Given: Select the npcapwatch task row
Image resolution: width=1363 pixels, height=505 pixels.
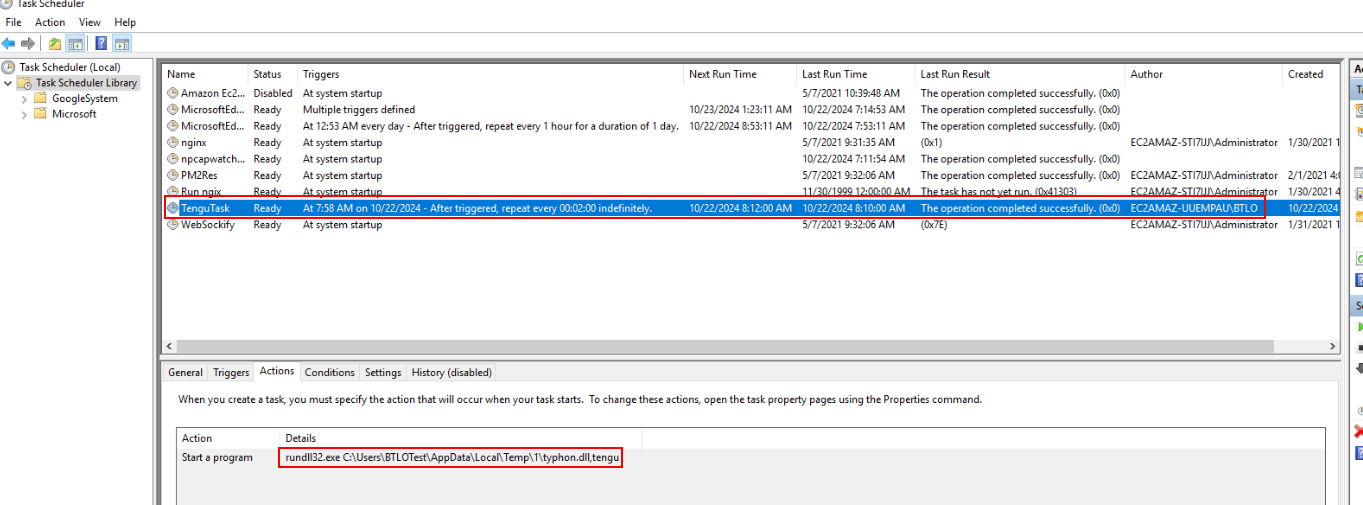Looking at the screenshot, I should pos(751,159).
